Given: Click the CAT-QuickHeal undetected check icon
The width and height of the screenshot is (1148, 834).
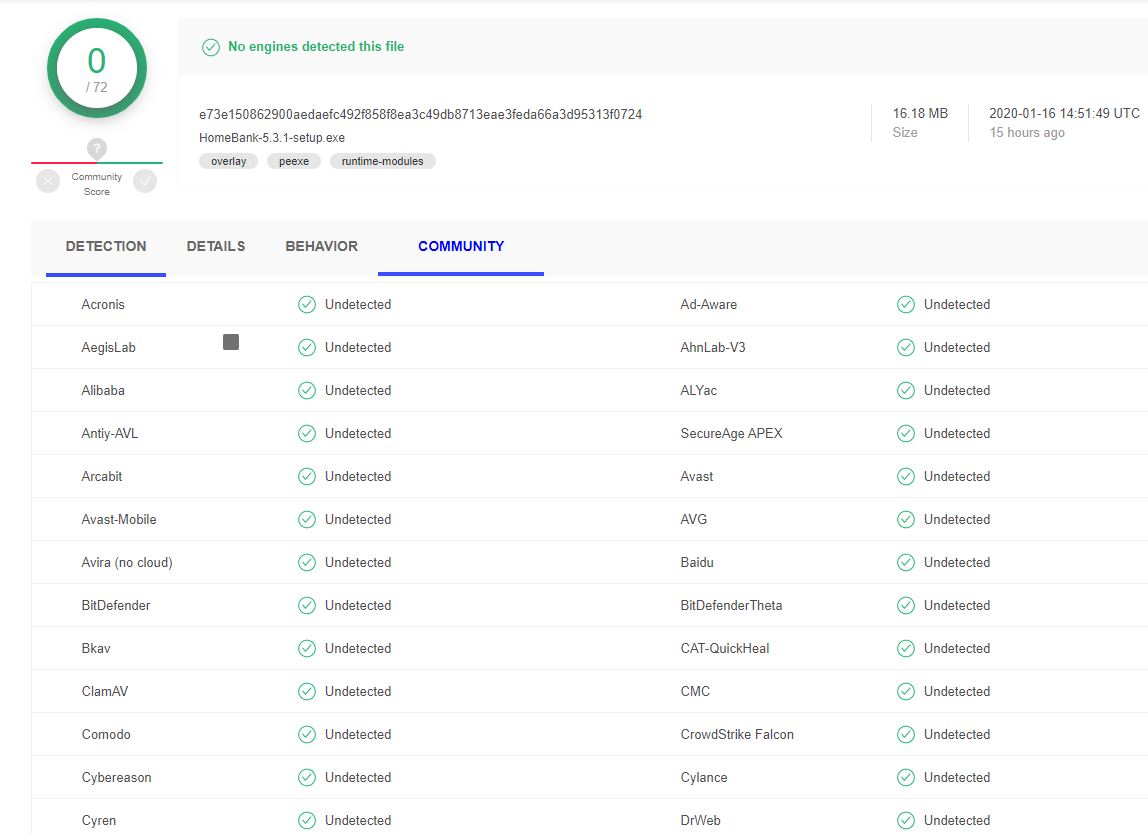Looking at the screenshot, I should (906, 649).
